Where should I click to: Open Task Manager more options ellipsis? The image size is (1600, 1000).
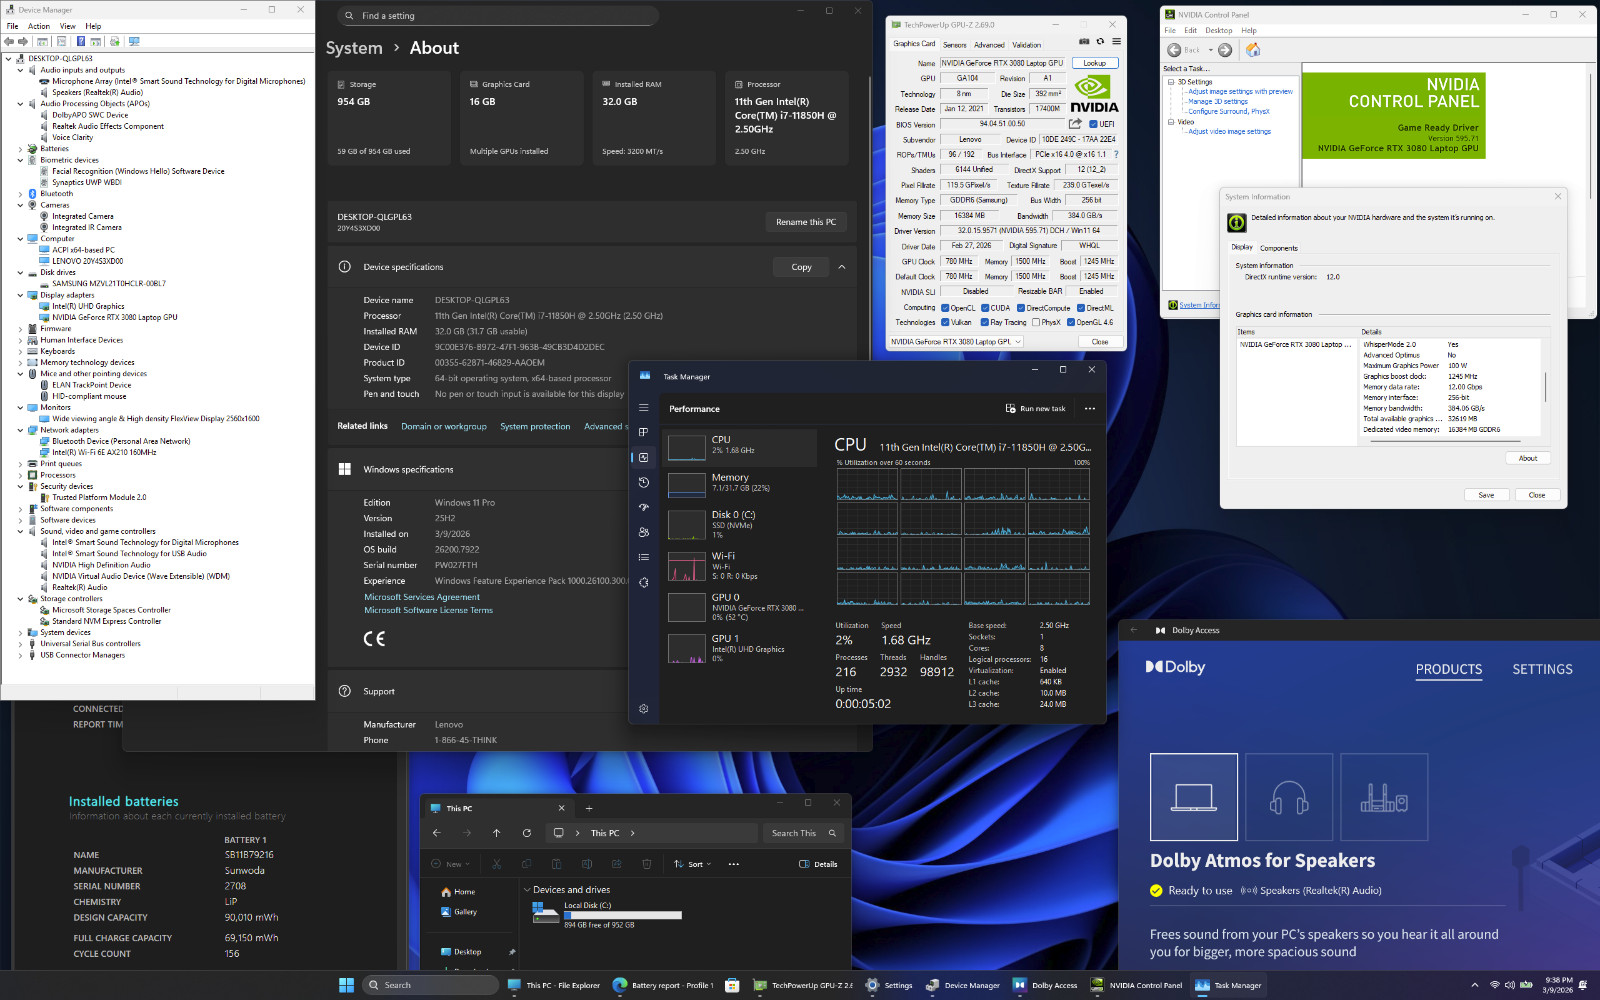tap(1090, 408)
